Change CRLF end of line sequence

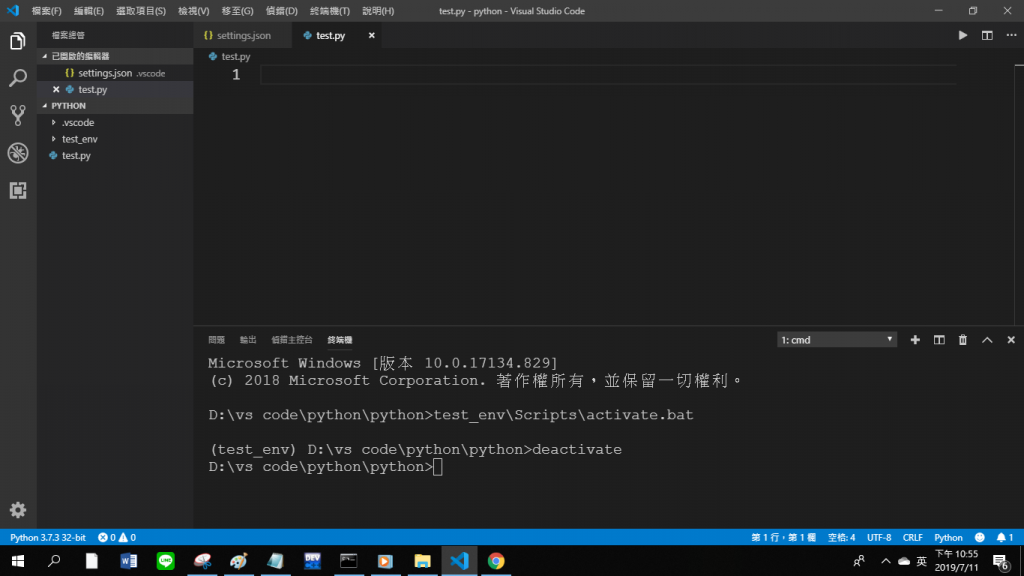coord(912,537)
